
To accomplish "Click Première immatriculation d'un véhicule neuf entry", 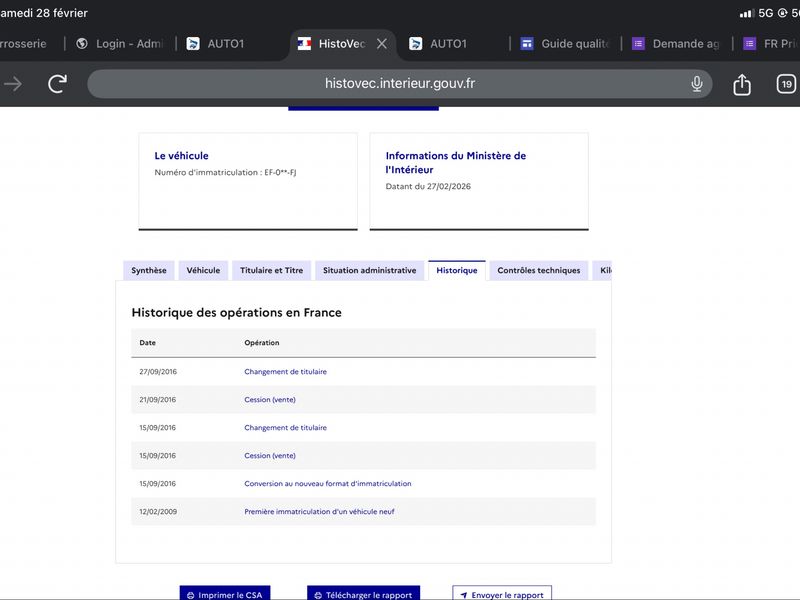I will click(x=319, y=512).
